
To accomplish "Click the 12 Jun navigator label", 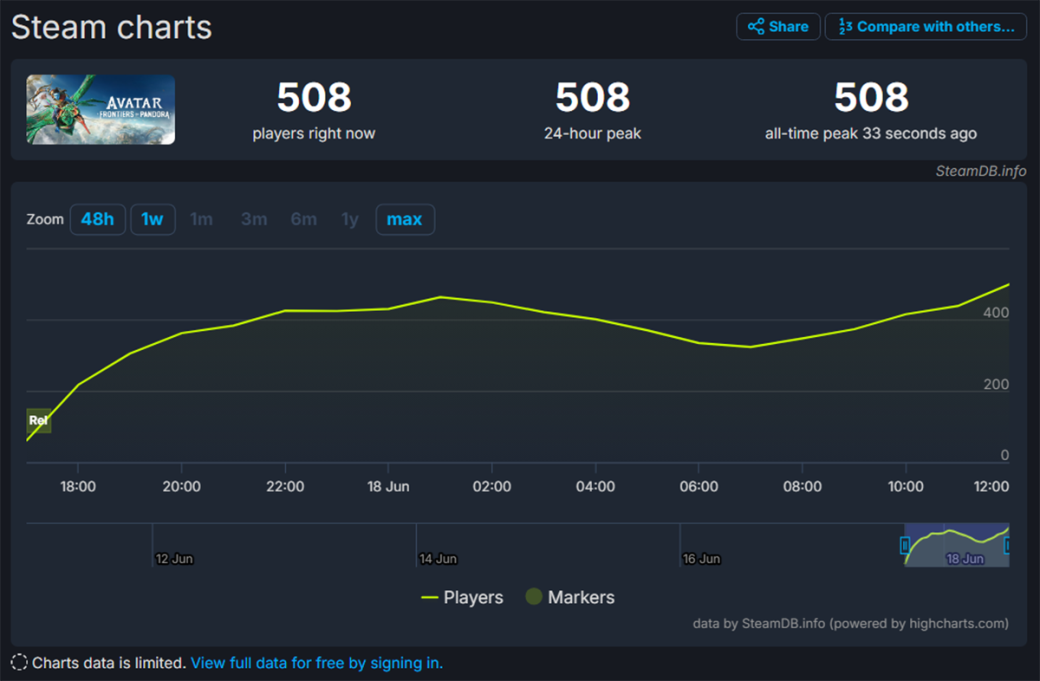I will [174, 559].
